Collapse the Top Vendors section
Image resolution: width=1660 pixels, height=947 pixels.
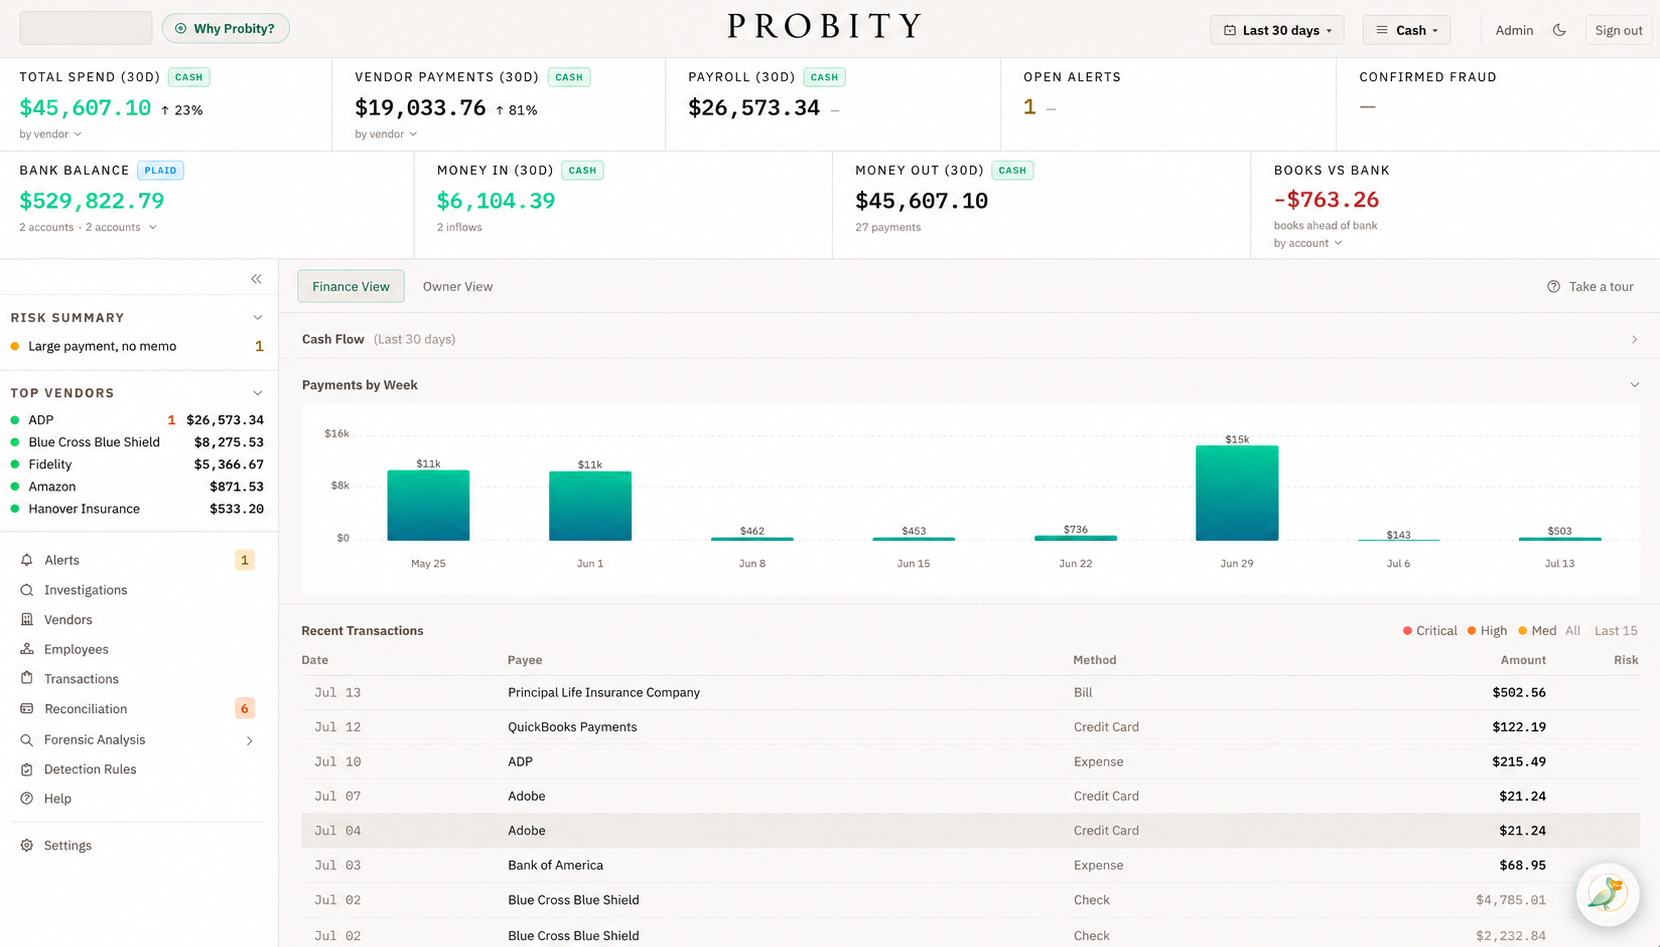click(257, 393)
